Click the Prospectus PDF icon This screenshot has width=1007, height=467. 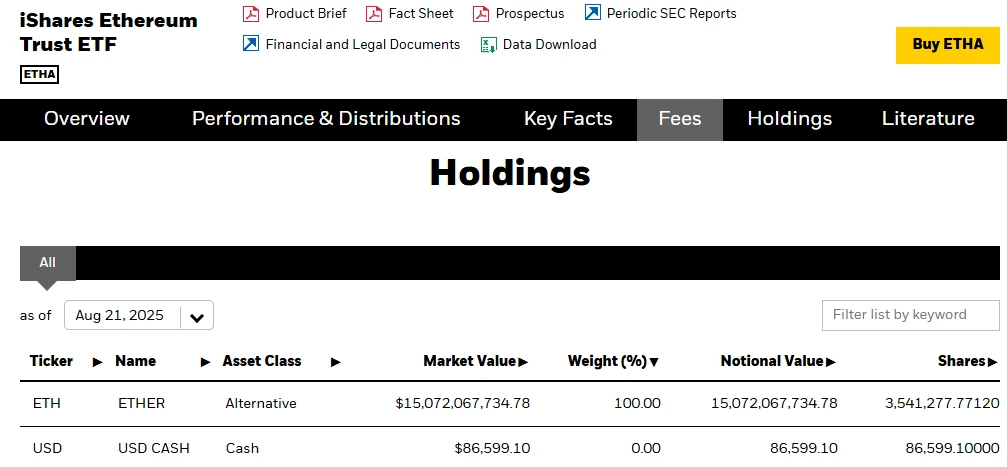(481, 14)
